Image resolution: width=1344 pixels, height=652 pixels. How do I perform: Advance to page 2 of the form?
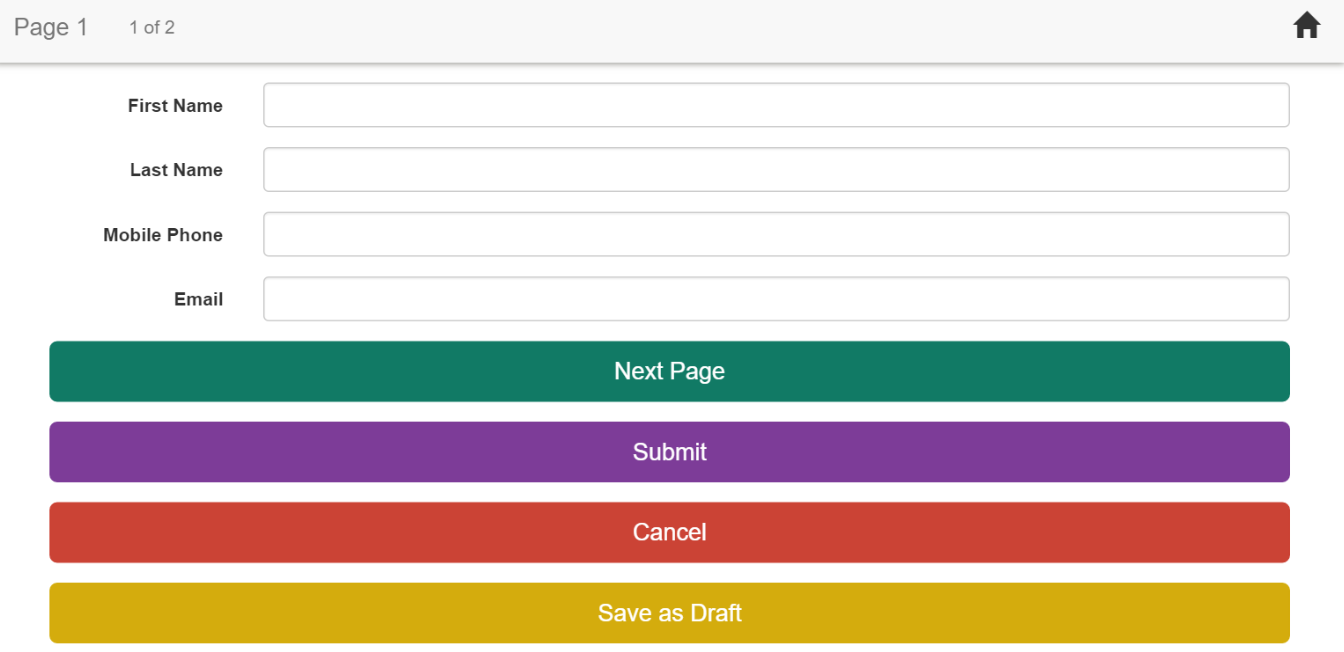pos(669,371)
